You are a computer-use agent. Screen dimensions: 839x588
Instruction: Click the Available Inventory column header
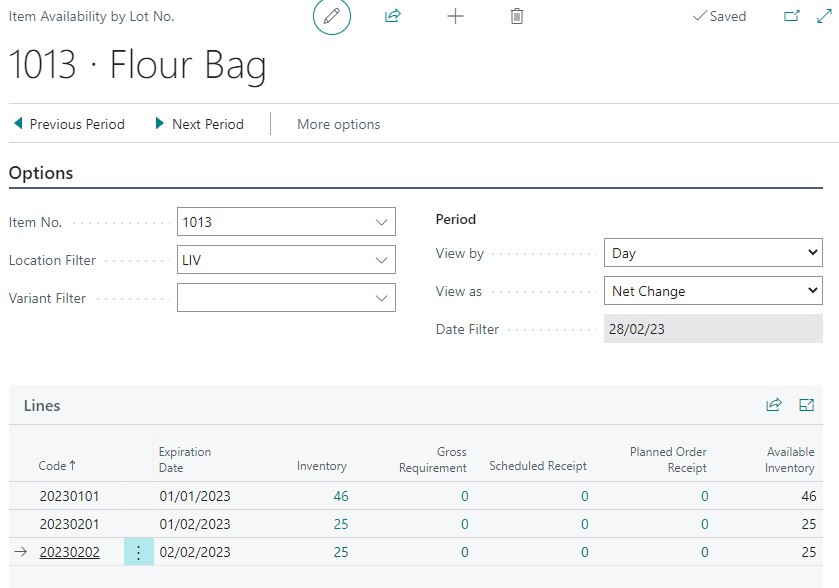tap(790, 460)
